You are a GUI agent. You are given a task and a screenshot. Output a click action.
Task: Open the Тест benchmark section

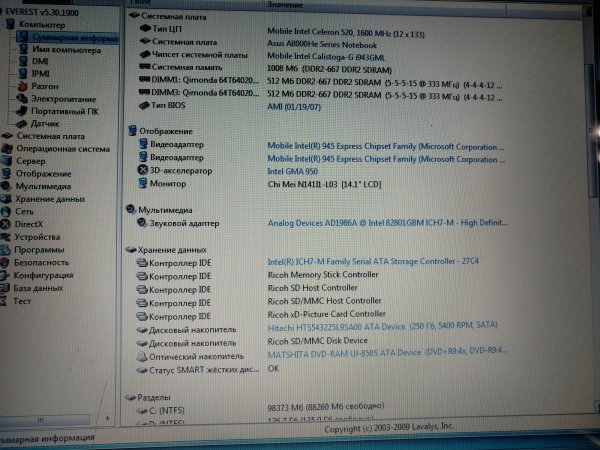tap(22, 300)
